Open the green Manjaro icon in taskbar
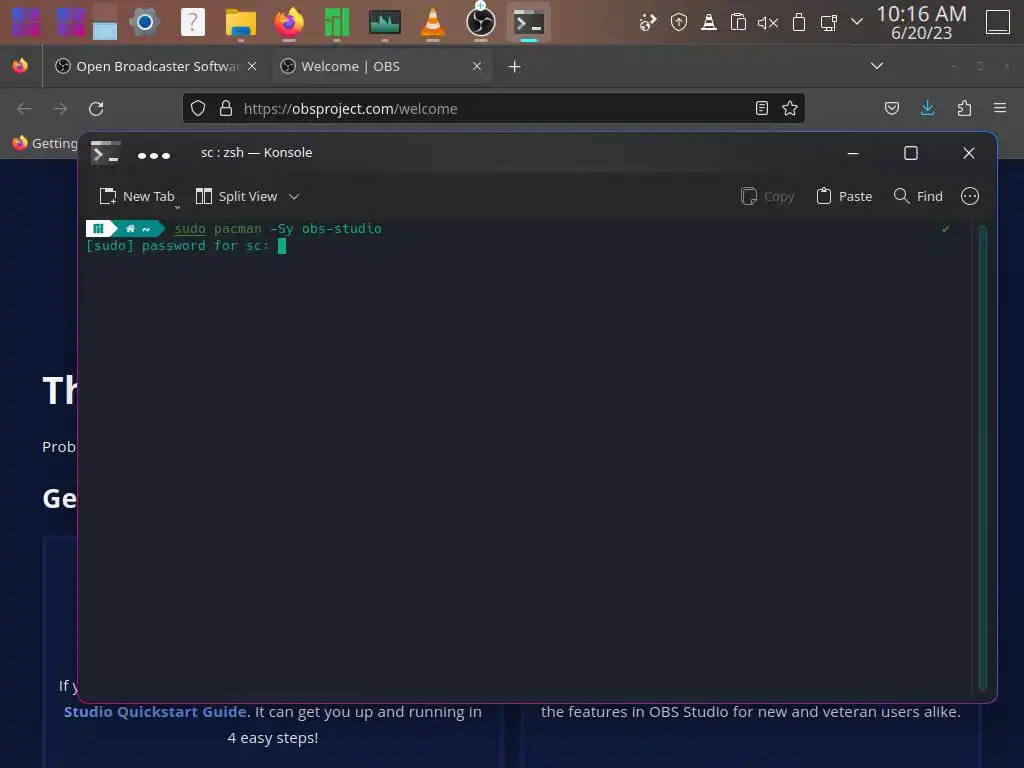This screenshot has height=768, width=1024. [337, 22]
